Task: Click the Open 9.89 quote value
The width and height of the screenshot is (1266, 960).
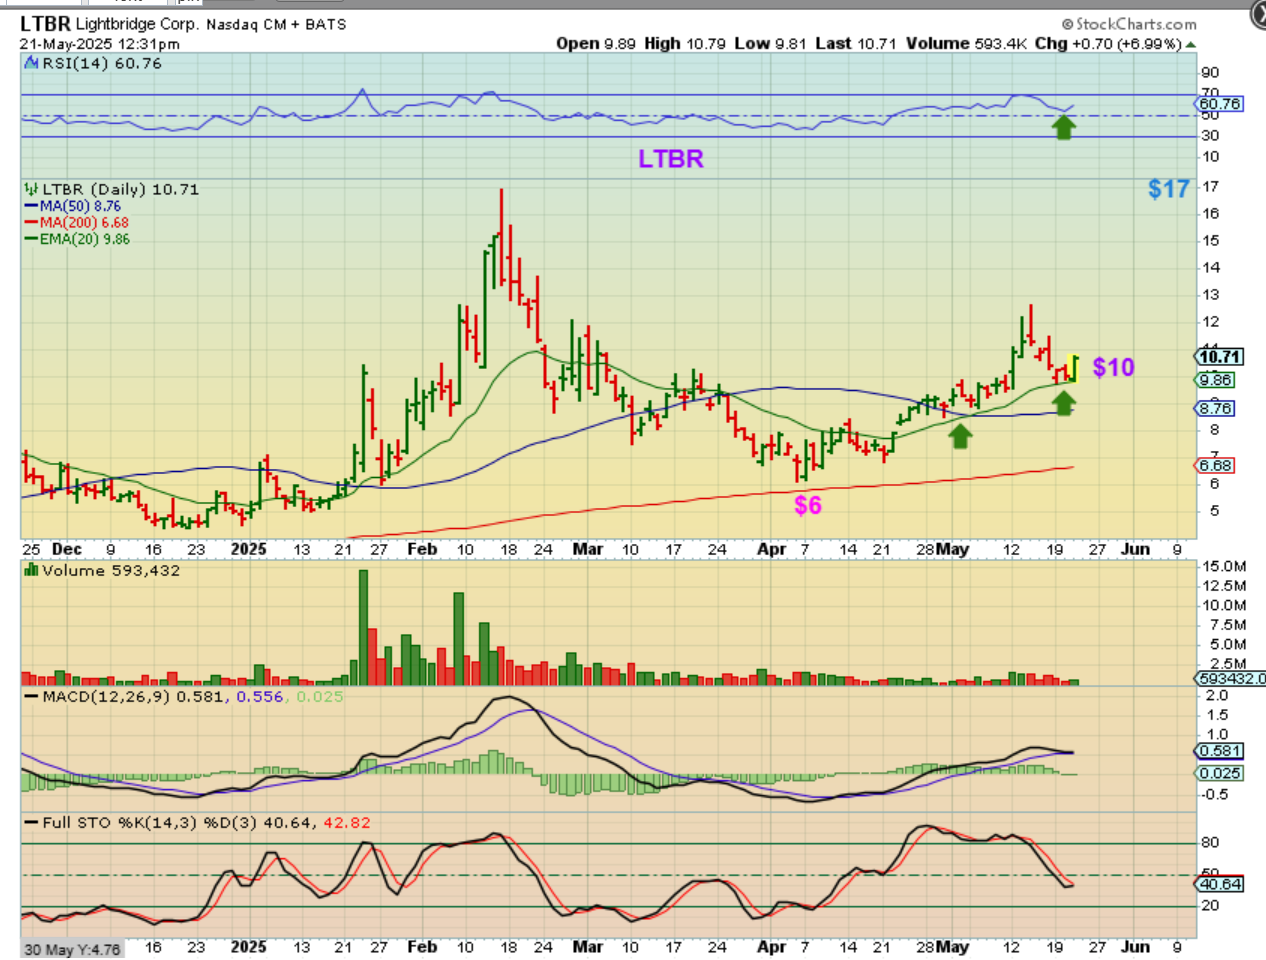Action: [x=595, y=44]
